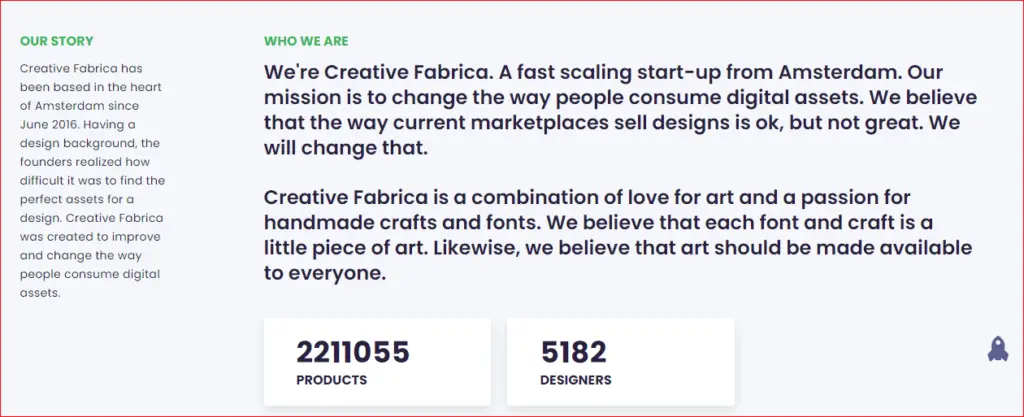The width and height of the screenshot is (1024, 417).
Task: Click the word "assets." ending the sidebar
Action: tap(40, 293)
